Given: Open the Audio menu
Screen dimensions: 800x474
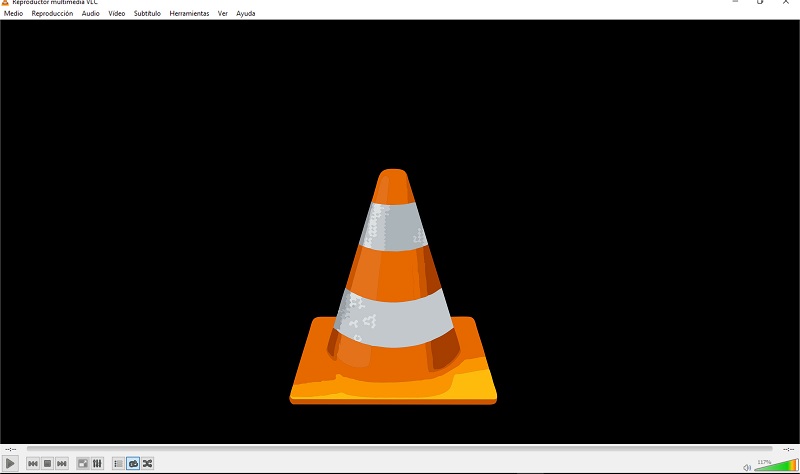Looking at the screenshot, I should coord(90,13).
